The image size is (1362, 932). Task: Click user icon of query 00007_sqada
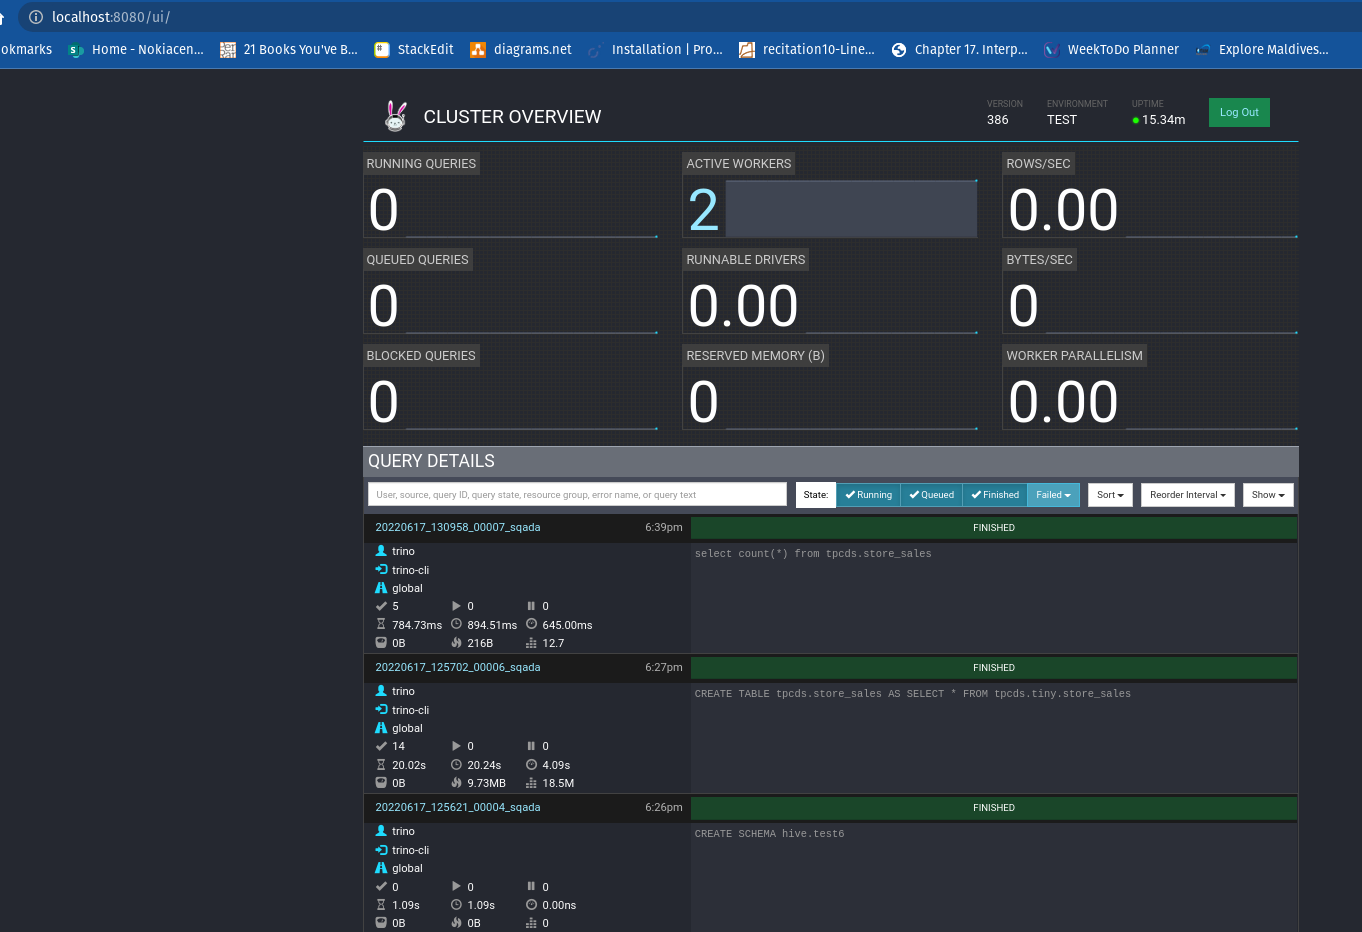[x=381, y=551]
